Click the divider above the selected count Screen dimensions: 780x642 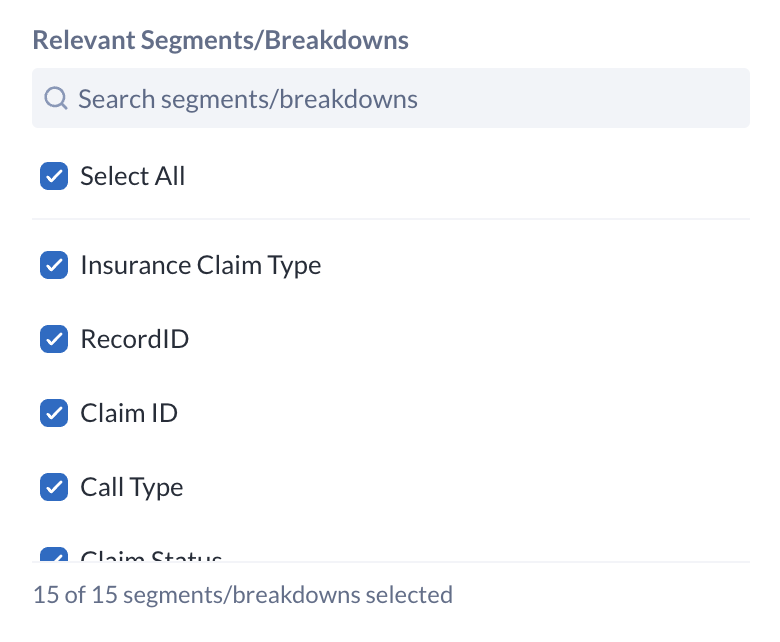(390, 562)
